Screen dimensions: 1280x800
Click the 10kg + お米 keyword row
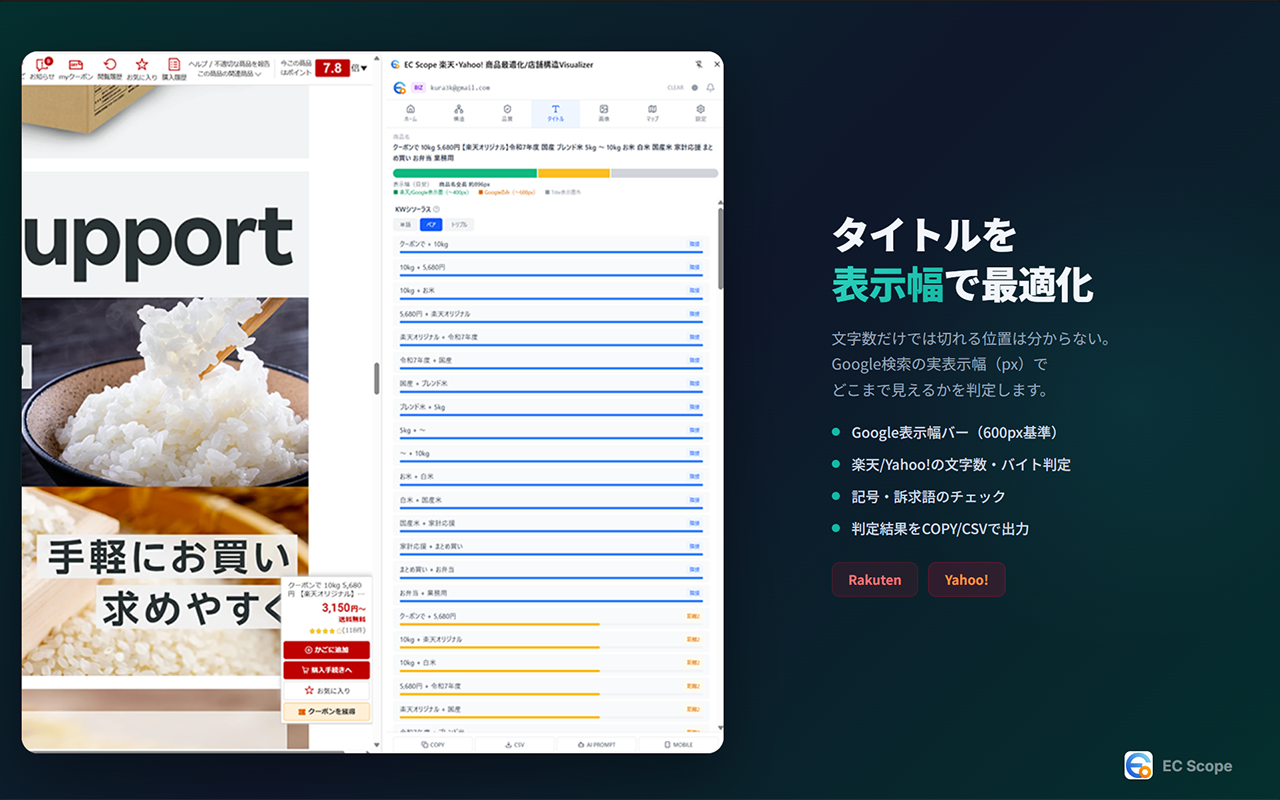(551, 291)
